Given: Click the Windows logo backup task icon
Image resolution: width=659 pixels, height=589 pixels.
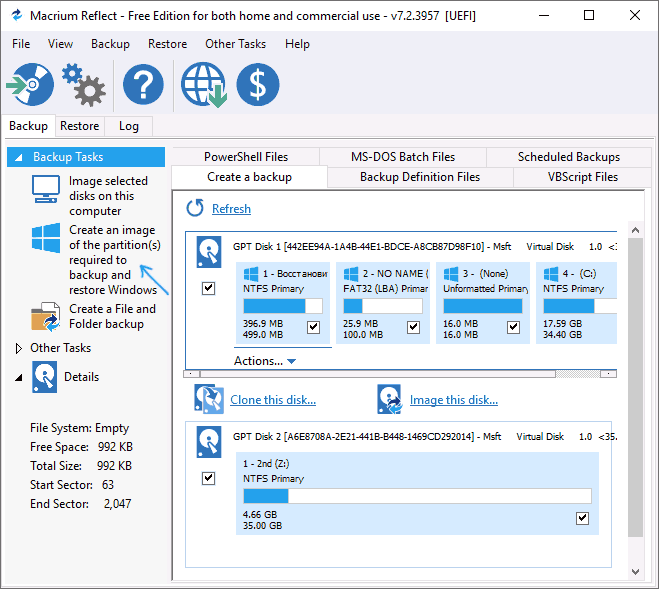Looking at the screenshot, I should click(x=46, y=238).
